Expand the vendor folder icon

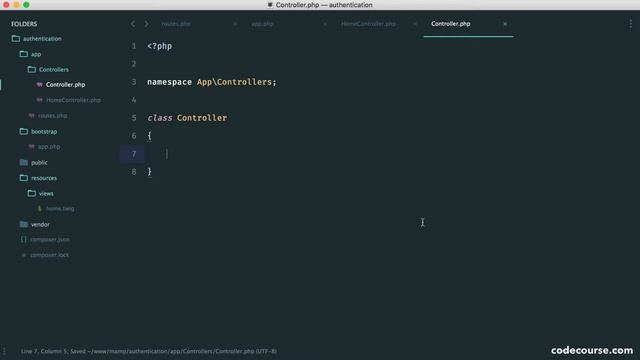click(x=24, y=224)
